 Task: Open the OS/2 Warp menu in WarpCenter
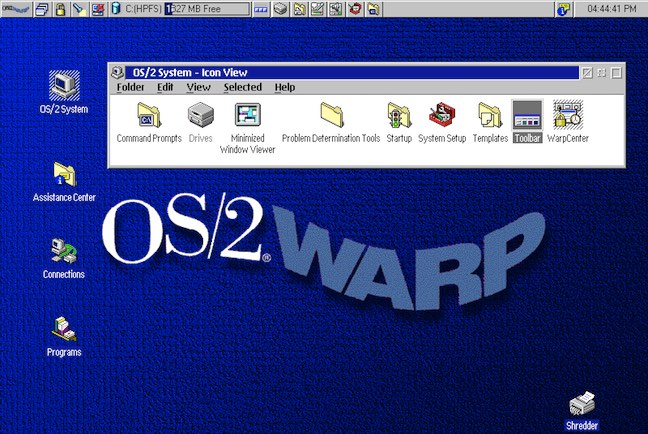click(x=16, y=9)
